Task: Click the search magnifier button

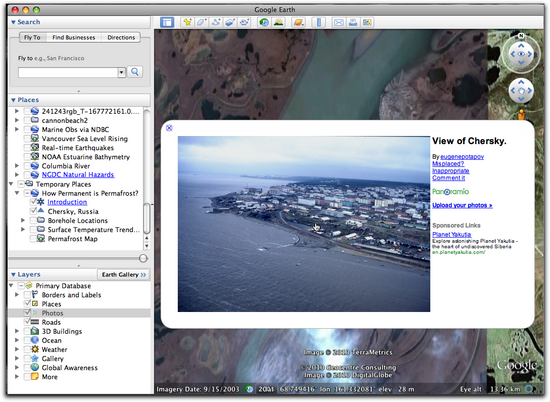Action: [x=135, y=72]
